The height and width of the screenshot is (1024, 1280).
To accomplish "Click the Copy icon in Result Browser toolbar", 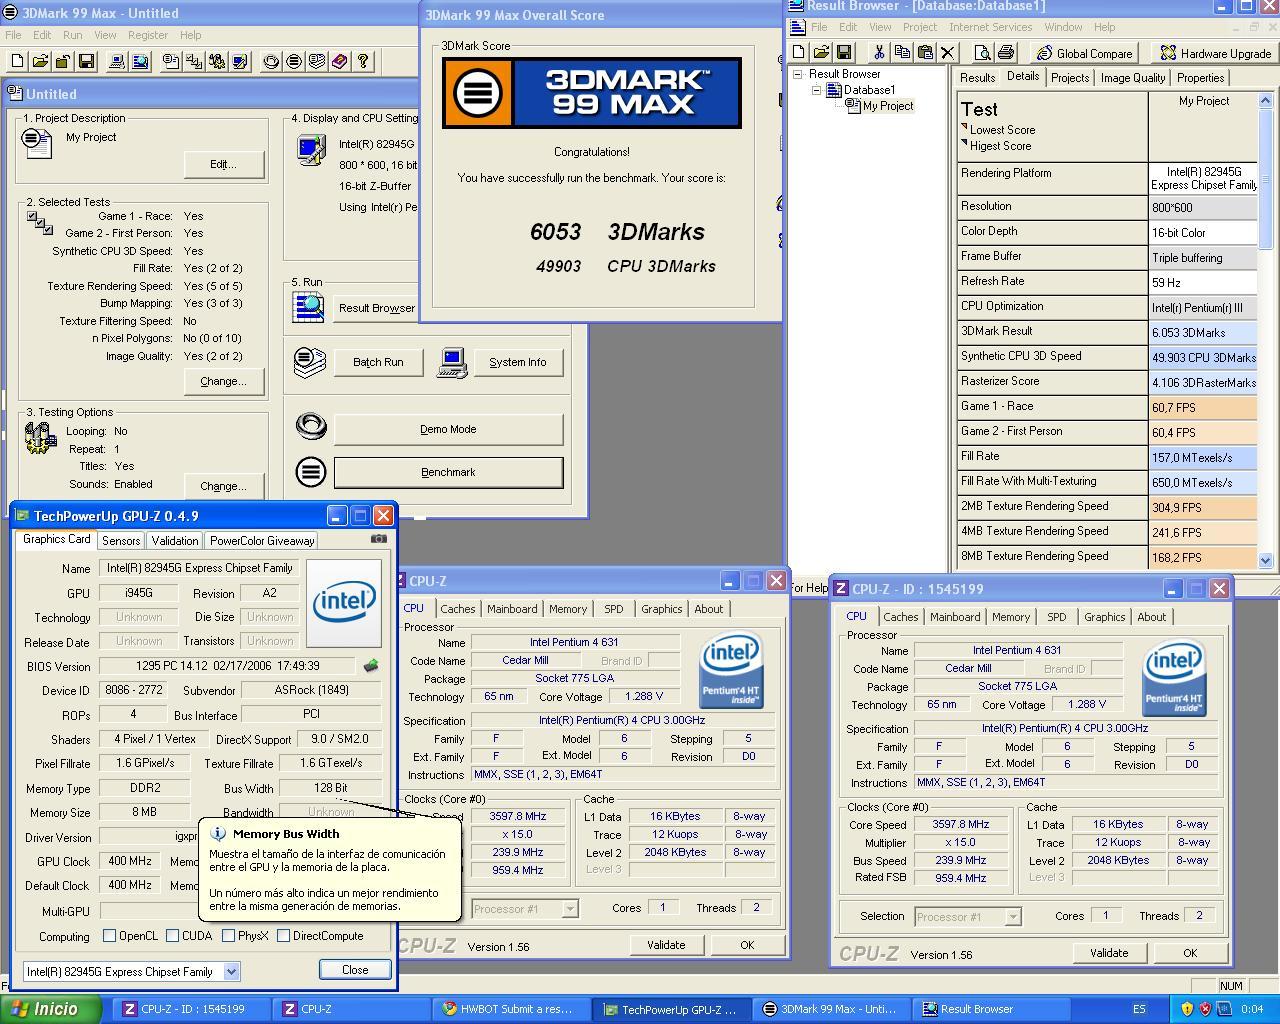I will (902, 52).
